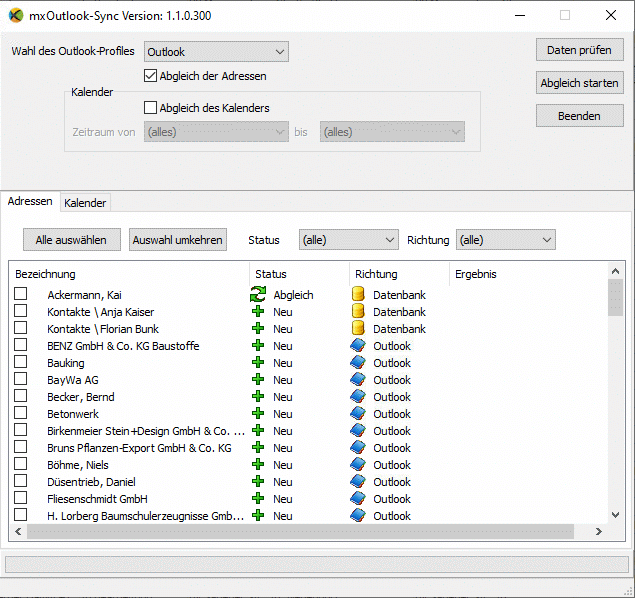Image resolution: width=635 pixels, height=598 pixels.
Task: Click Outlook book icon in H. Lorberg row
Action: point(358,515)
